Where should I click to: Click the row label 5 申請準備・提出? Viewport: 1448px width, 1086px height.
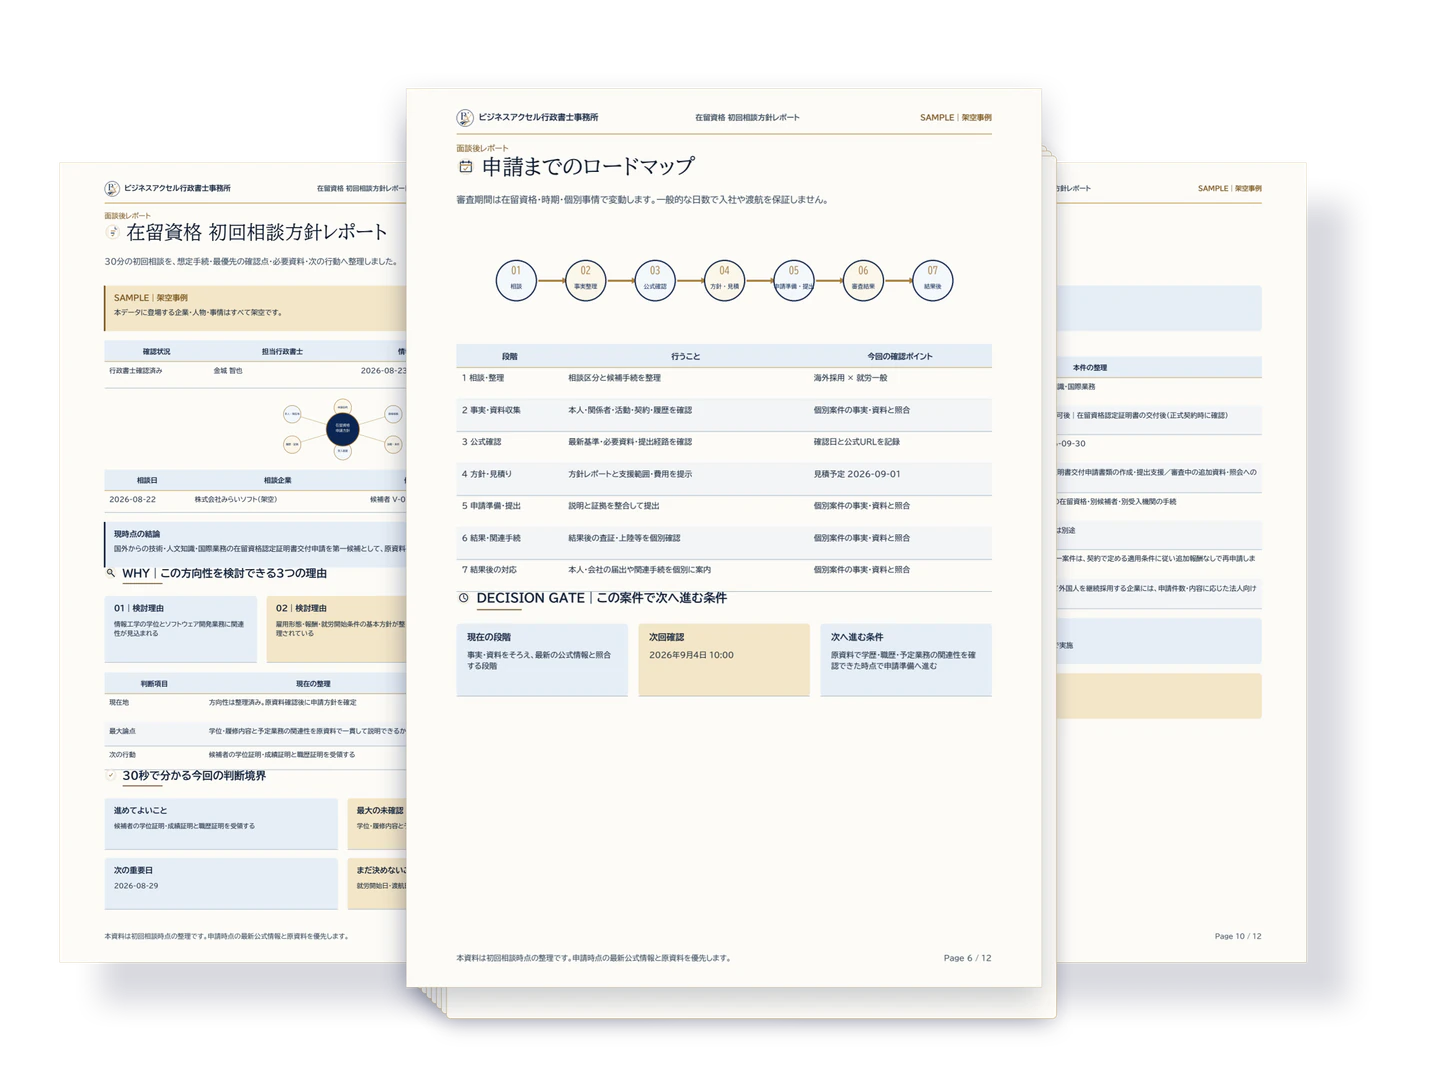pyautogui.click(x=490, y=506)
